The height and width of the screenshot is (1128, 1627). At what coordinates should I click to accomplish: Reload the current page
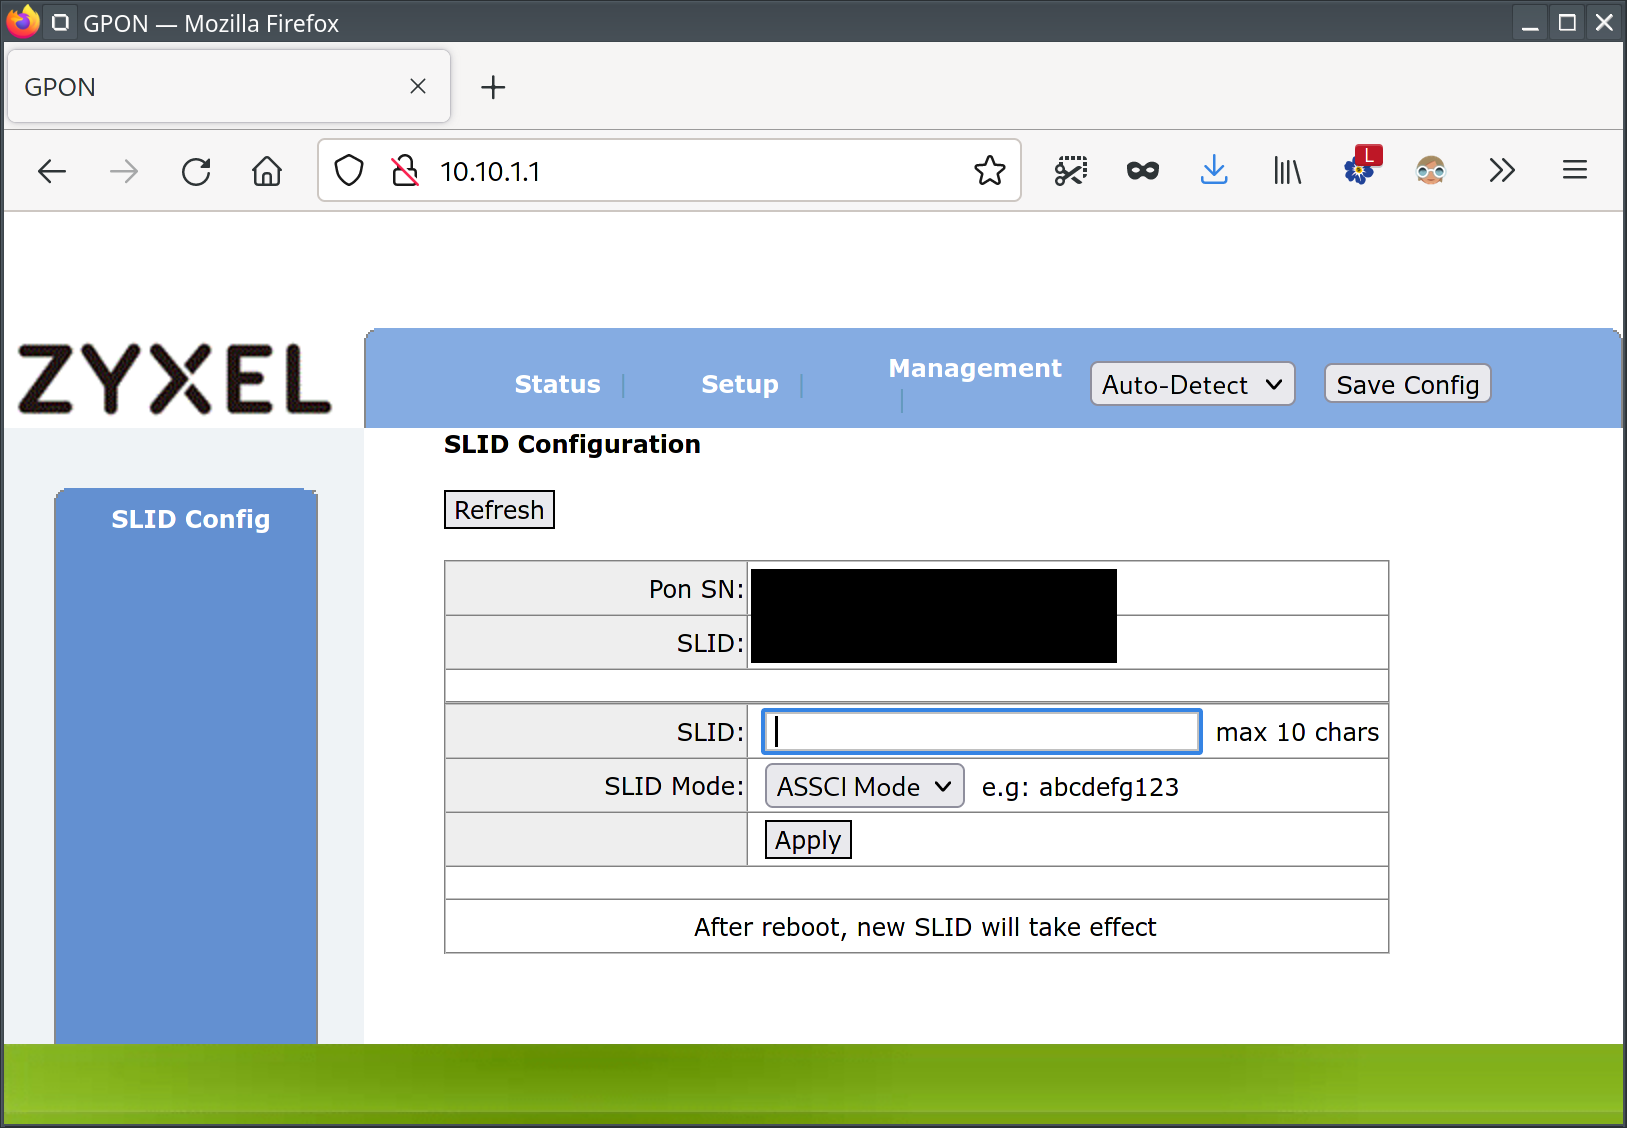(196, 172)
